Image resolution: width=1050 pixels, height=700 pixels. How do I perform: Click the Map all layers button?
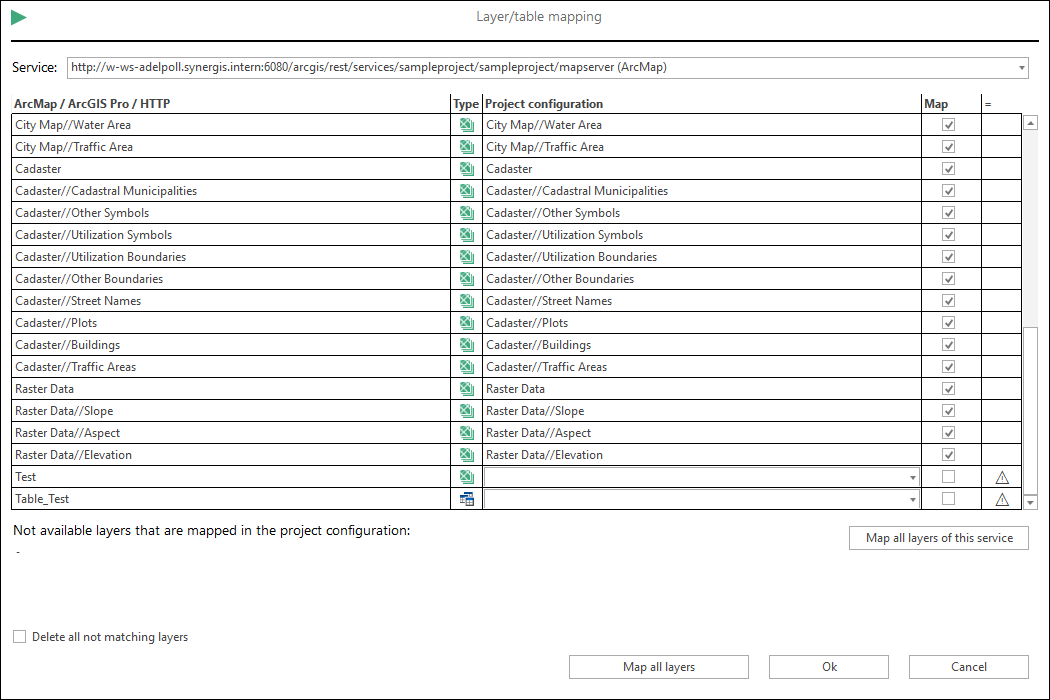[x=658, y=666]
